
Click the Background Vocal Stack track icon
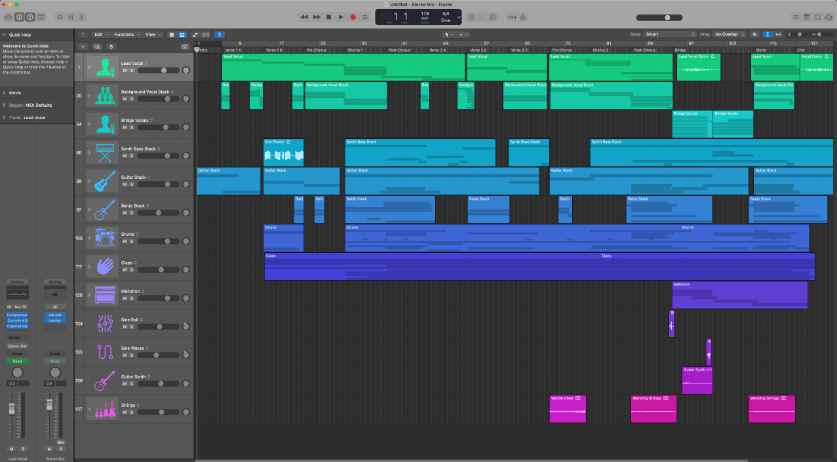(x=105, y=96)
